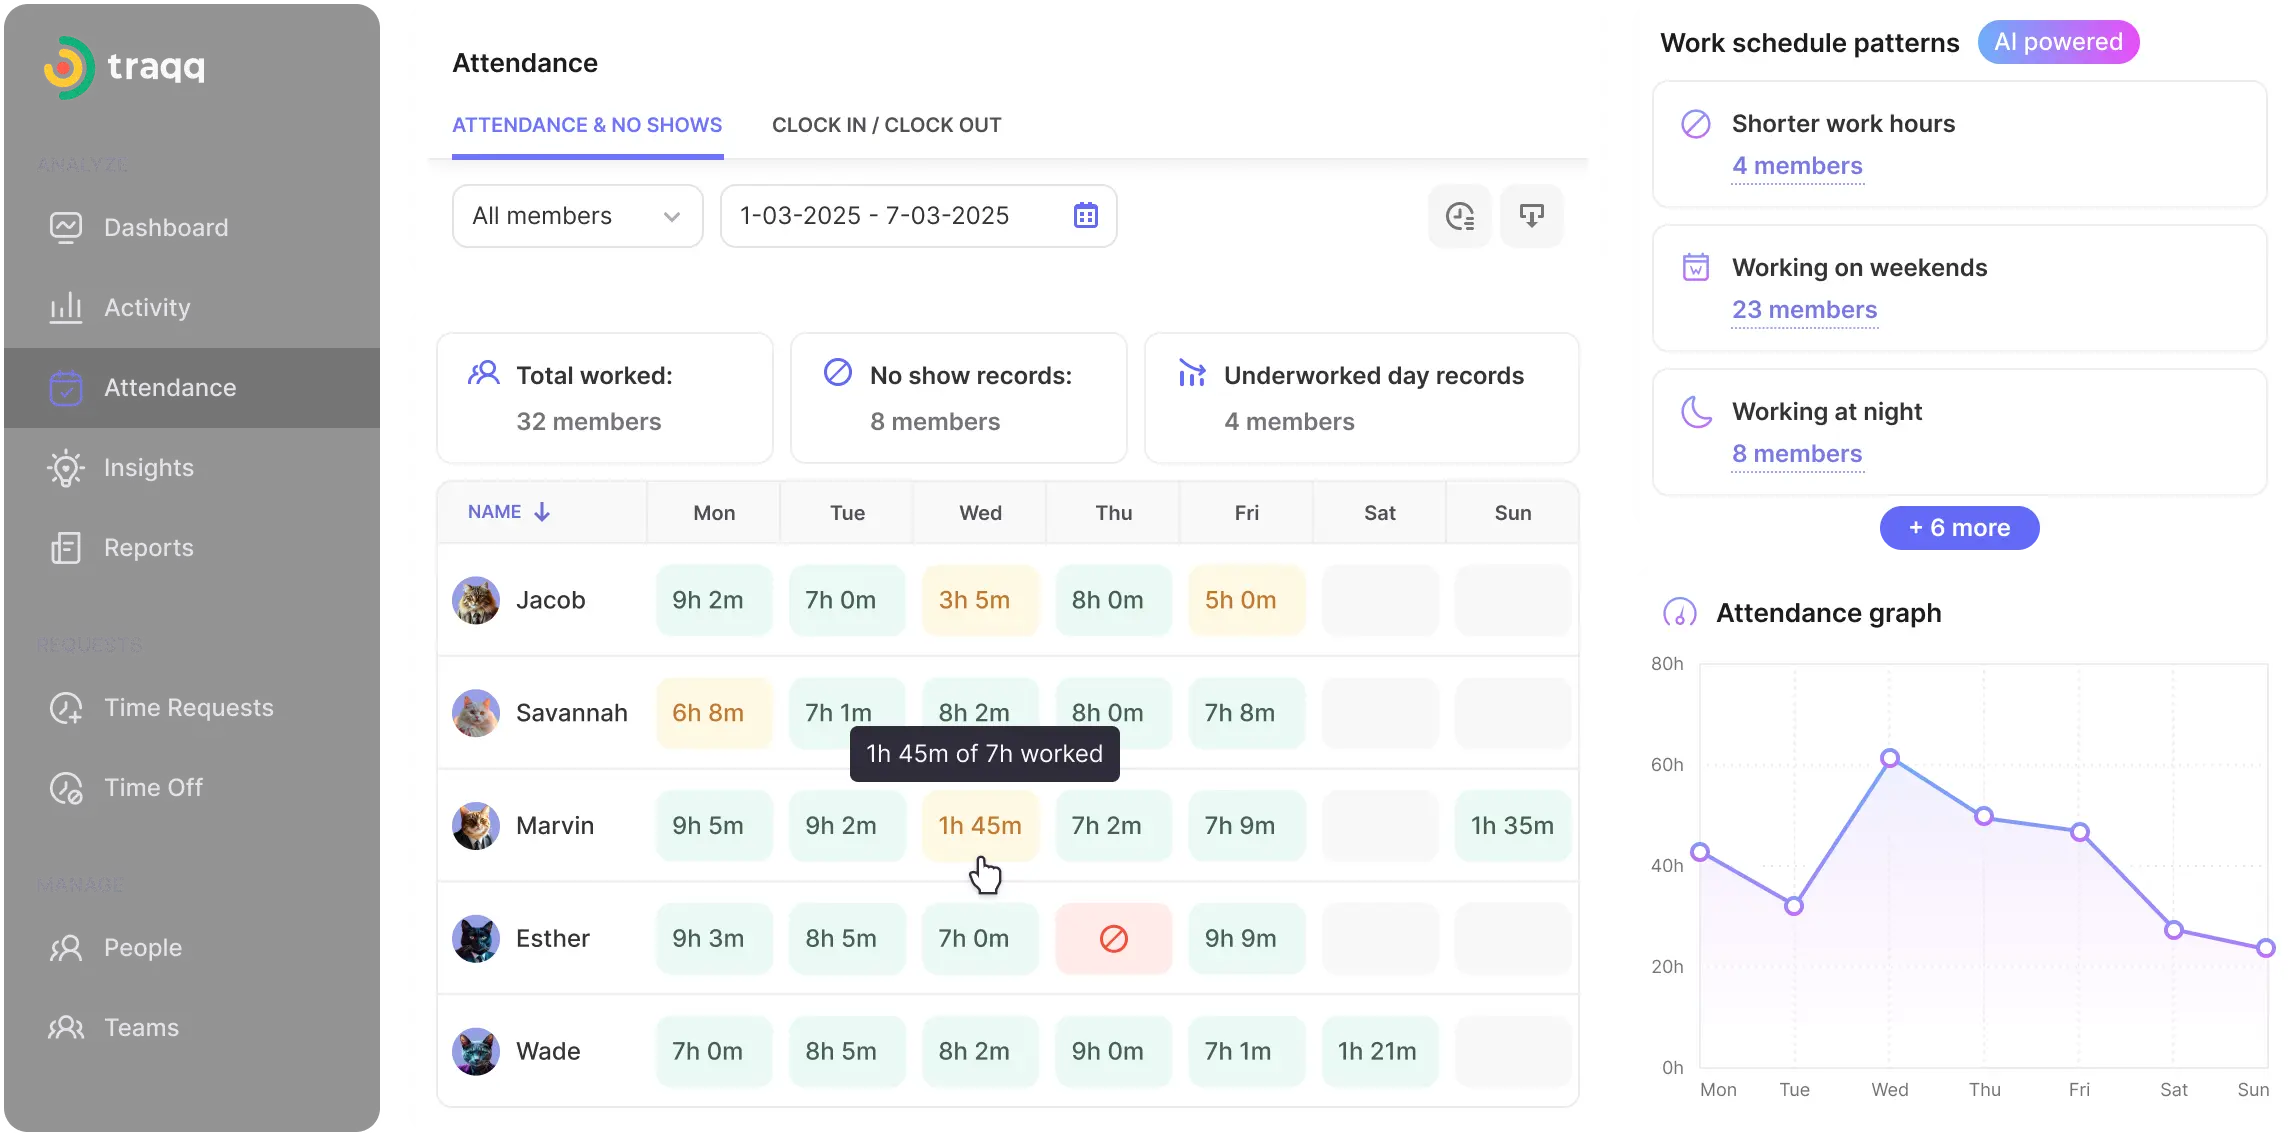
Task: Click the Time Off icon in sidebar
Action: (65, 787)
